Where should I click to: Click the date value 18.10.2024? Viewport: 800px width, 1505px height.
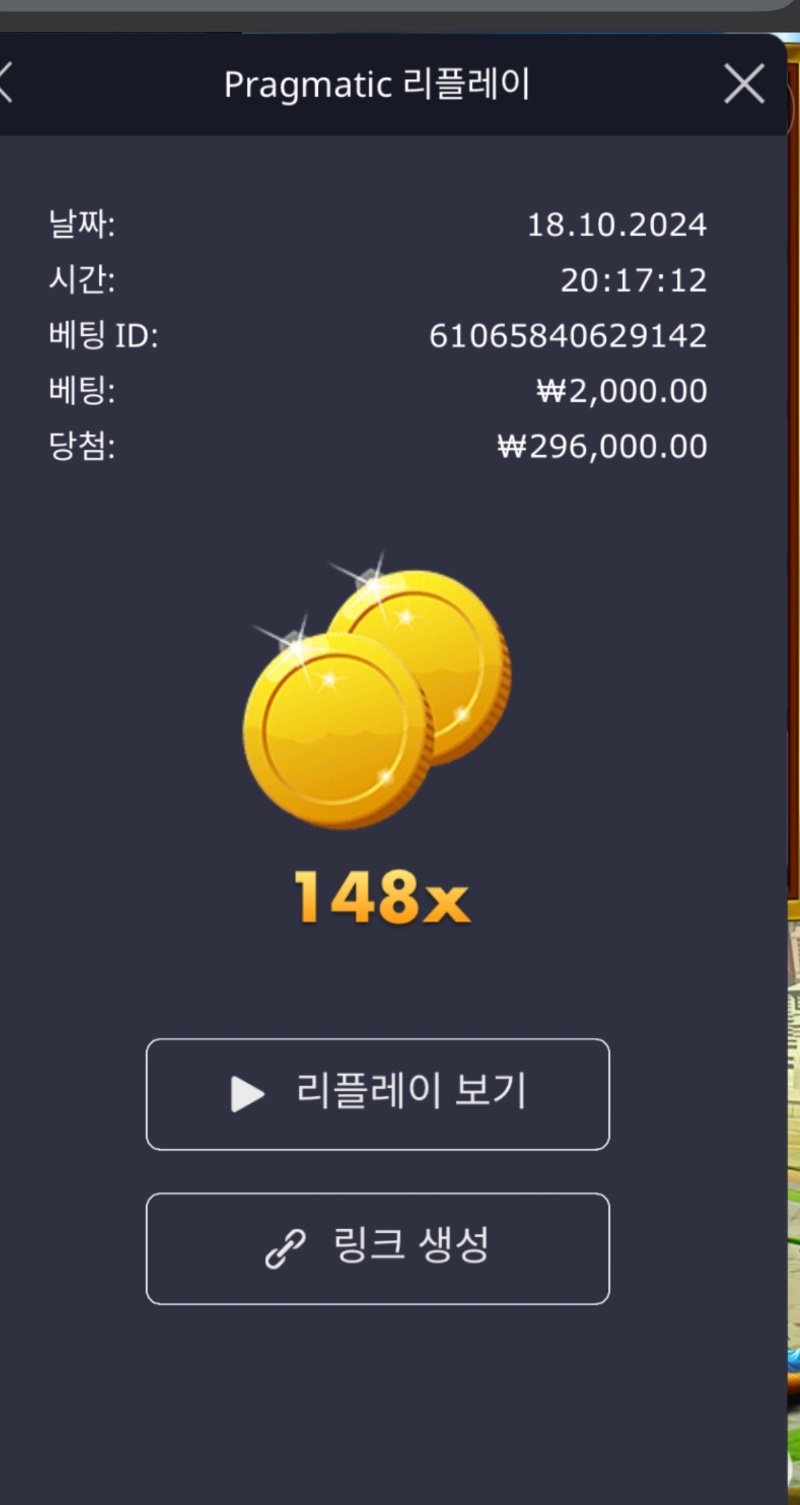[x=617, y=225]
